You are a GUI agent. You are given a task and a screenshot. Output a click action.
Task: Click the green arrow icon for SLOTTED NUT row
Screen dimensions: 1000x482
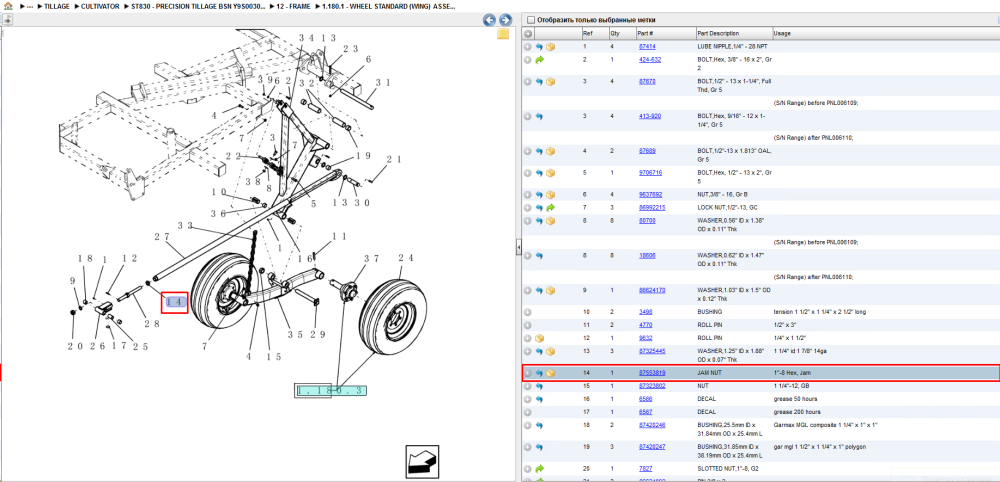(x=539, y=469)
